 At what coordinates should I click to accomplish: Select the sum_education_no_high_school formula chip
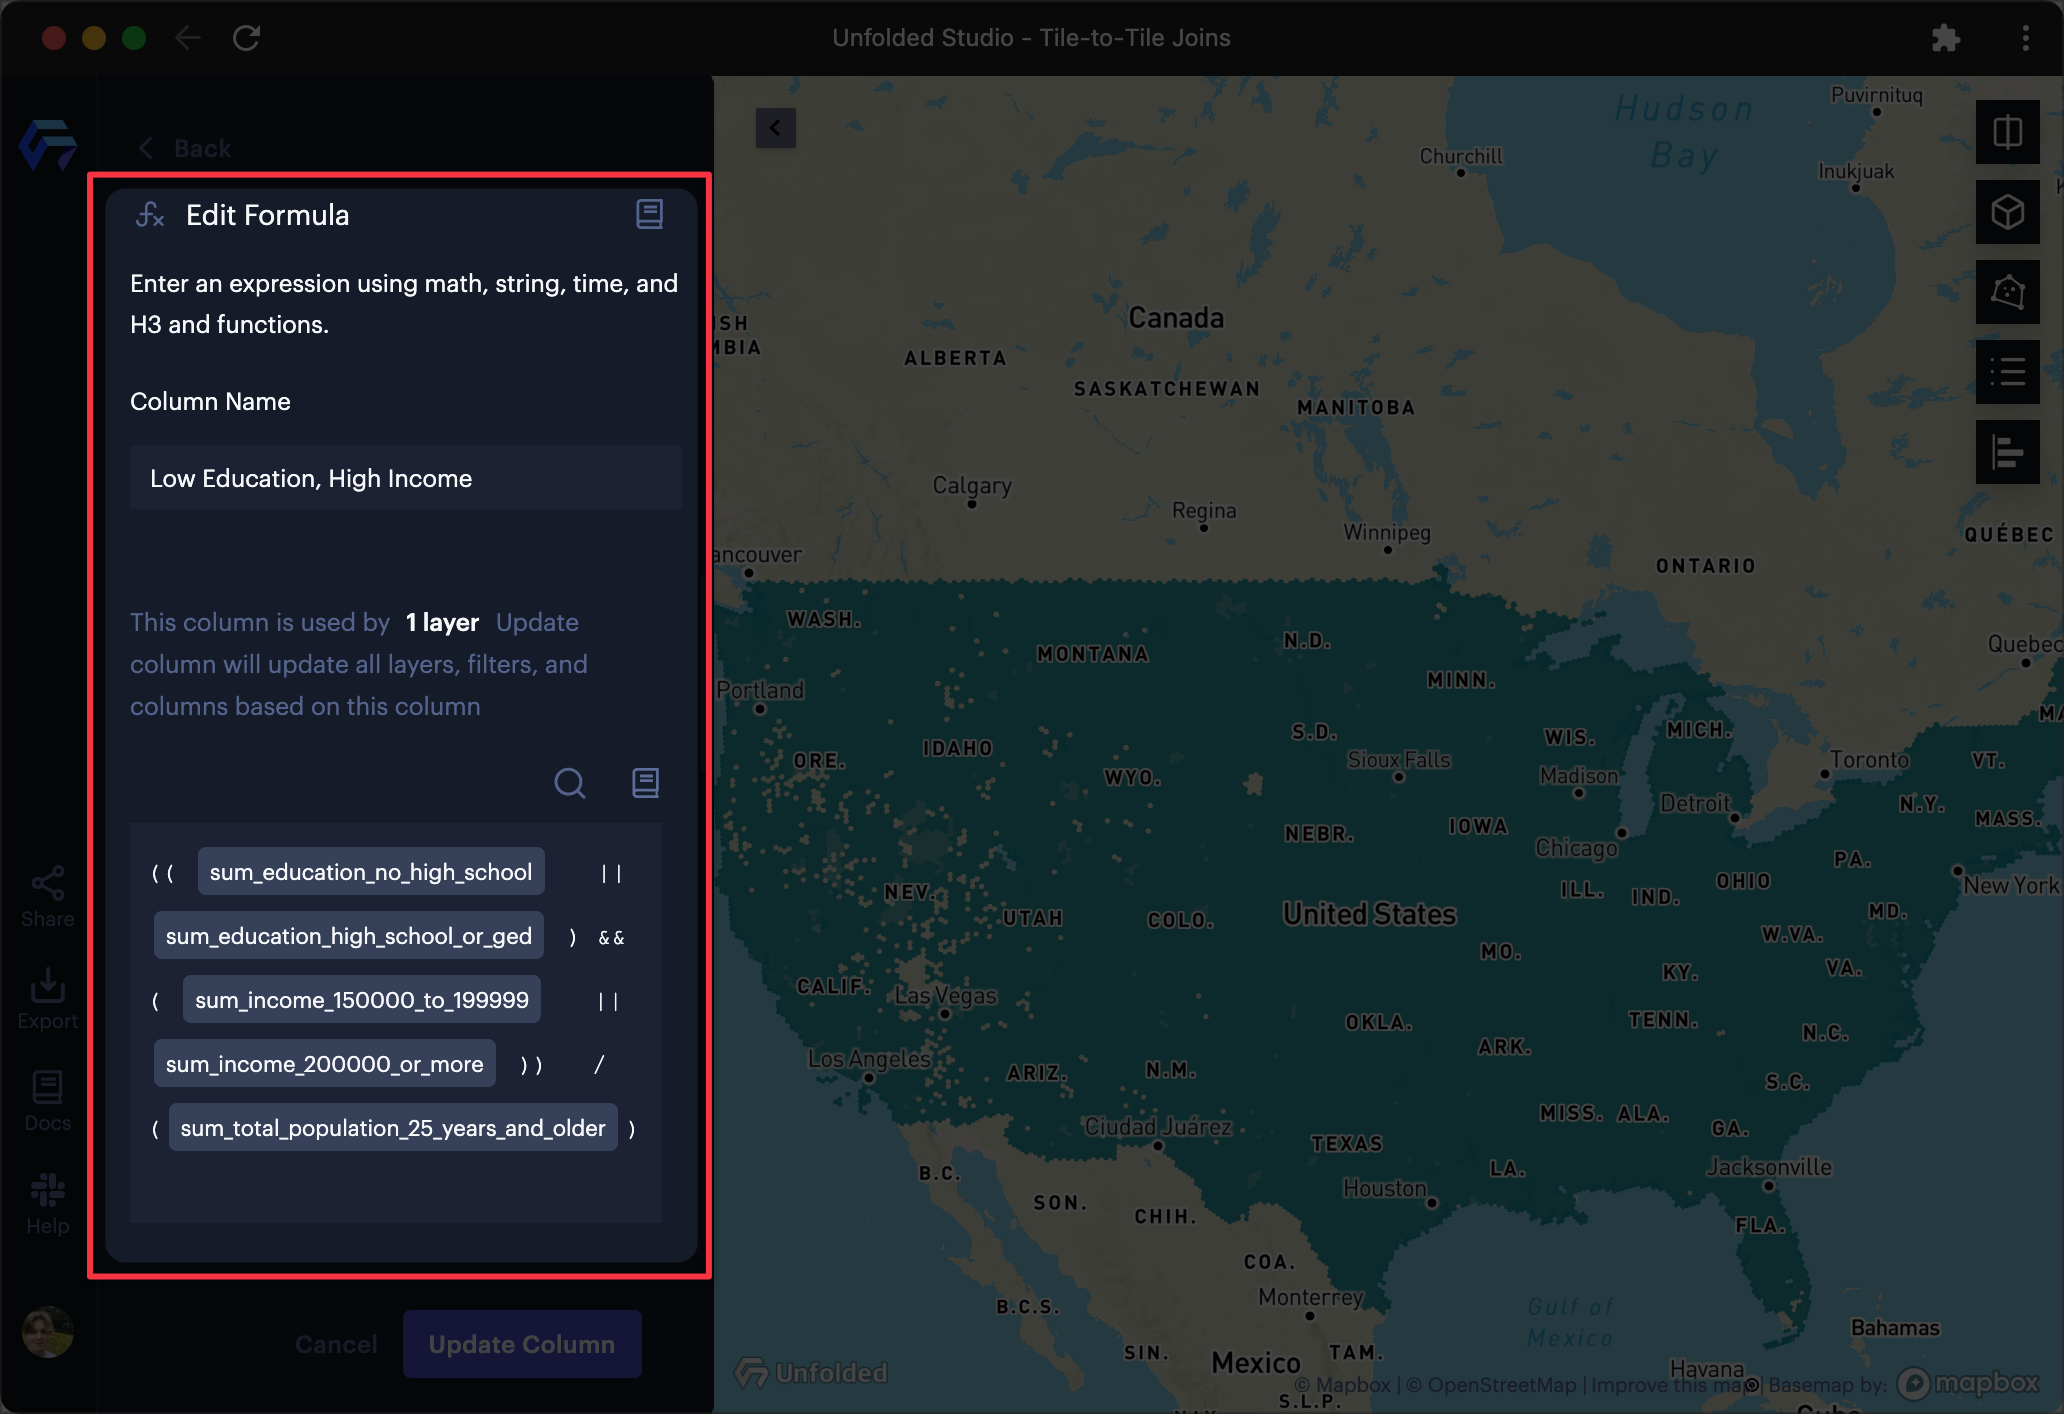(x=370, y=872)
